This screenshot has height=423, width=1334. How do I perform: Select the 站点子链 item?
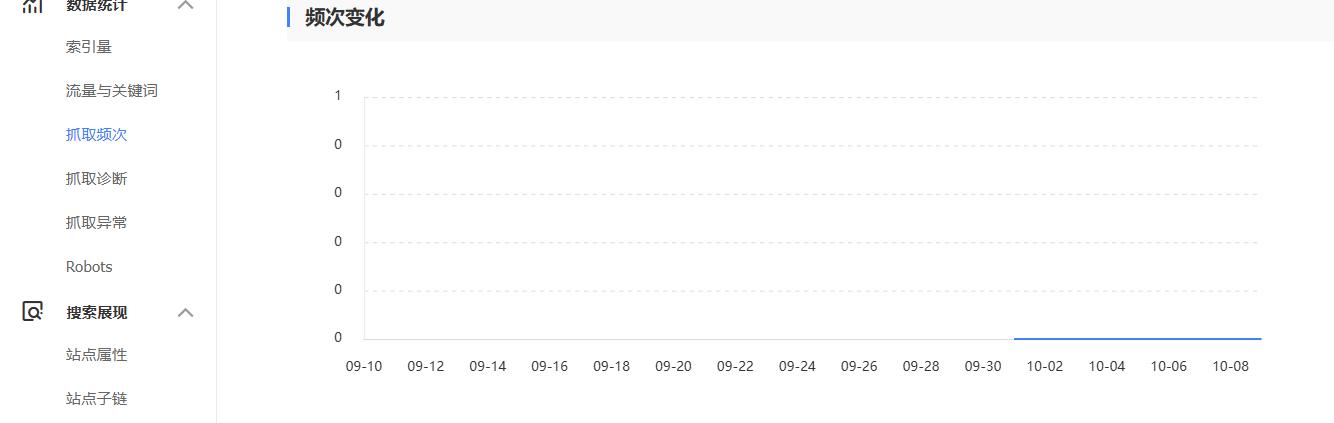[97, 399]
